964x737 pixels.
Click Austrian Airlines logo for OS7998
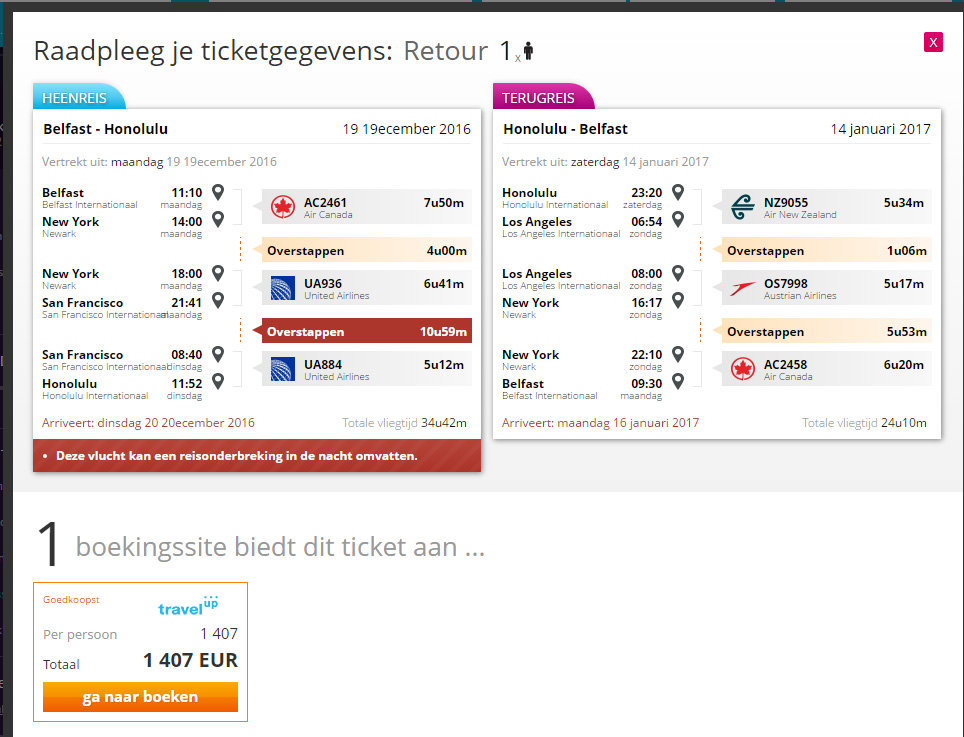pyautogui.click(x=743, y=288)
